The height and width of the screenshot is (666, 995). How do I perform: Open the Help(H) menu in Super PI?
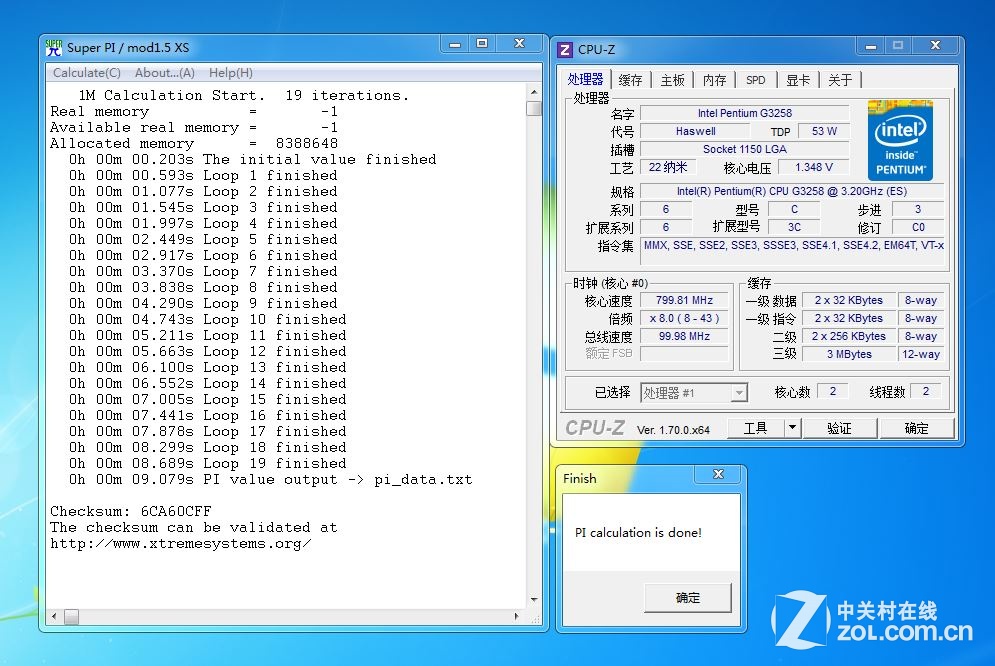pyautogui.click(x=231, y=73)
